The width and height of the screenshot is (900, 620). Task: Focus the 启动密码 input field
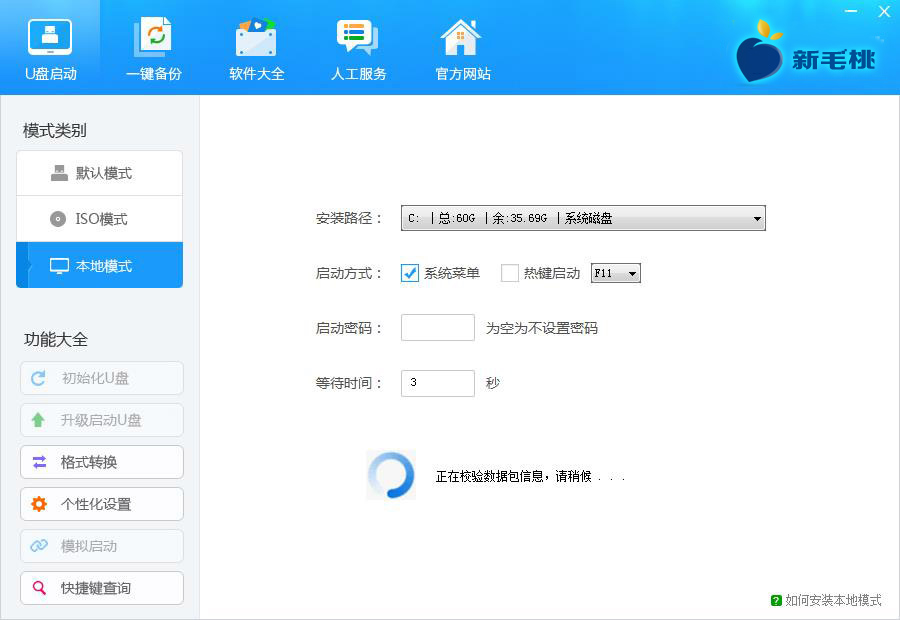(438, 327)
